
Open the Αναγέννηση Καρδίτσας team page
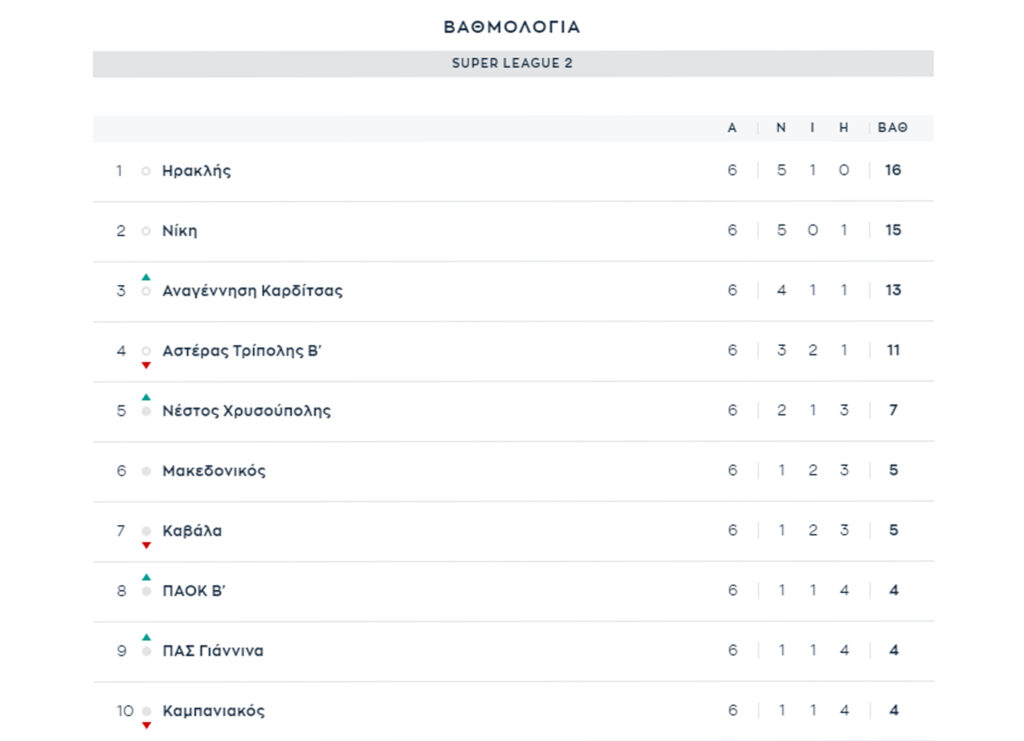(x=252, y=291)
